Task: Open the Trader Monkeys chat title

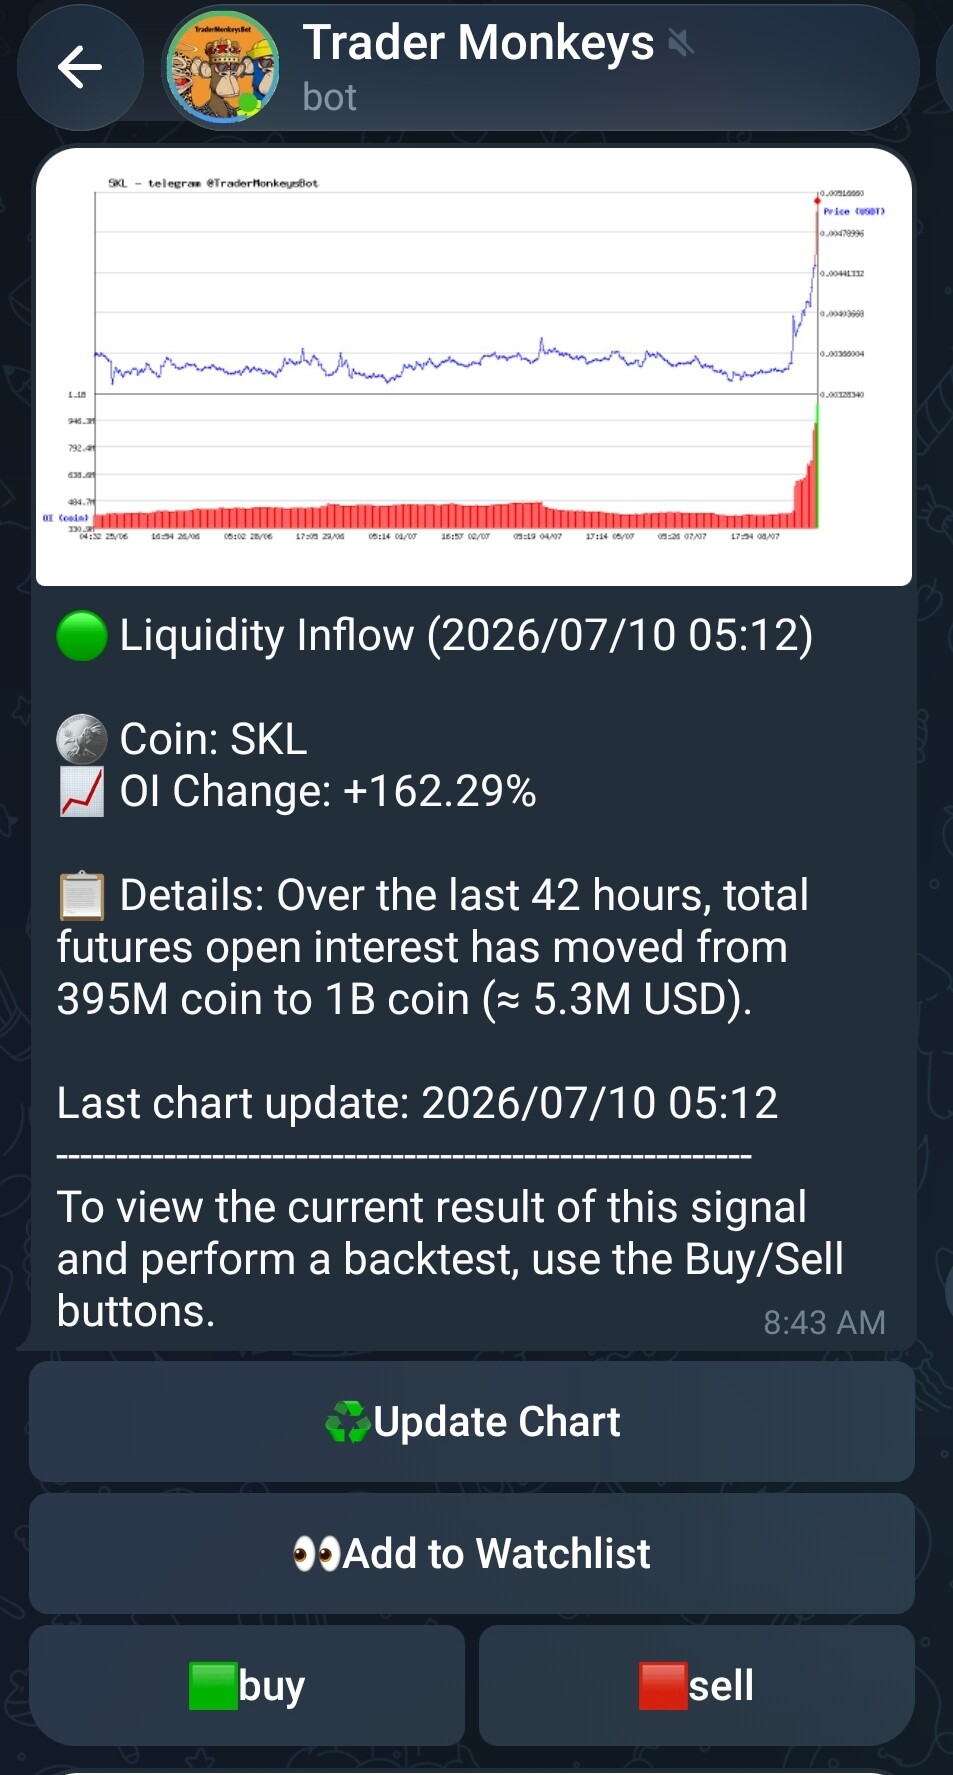Action: [478, 43]
